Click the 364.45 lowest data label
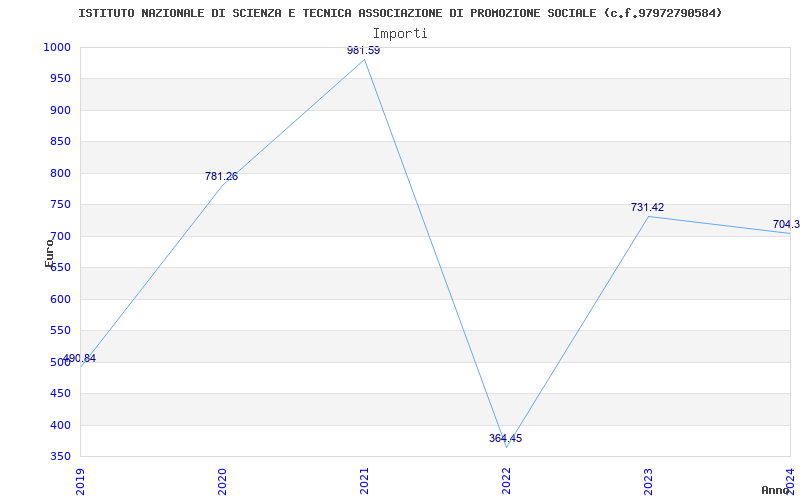 pos(505,438)
